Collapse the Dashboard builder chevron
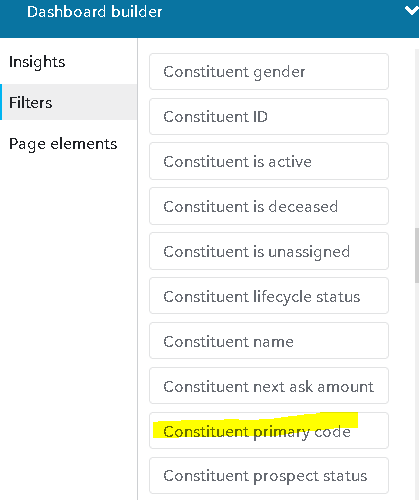 [x=412, y=11]
